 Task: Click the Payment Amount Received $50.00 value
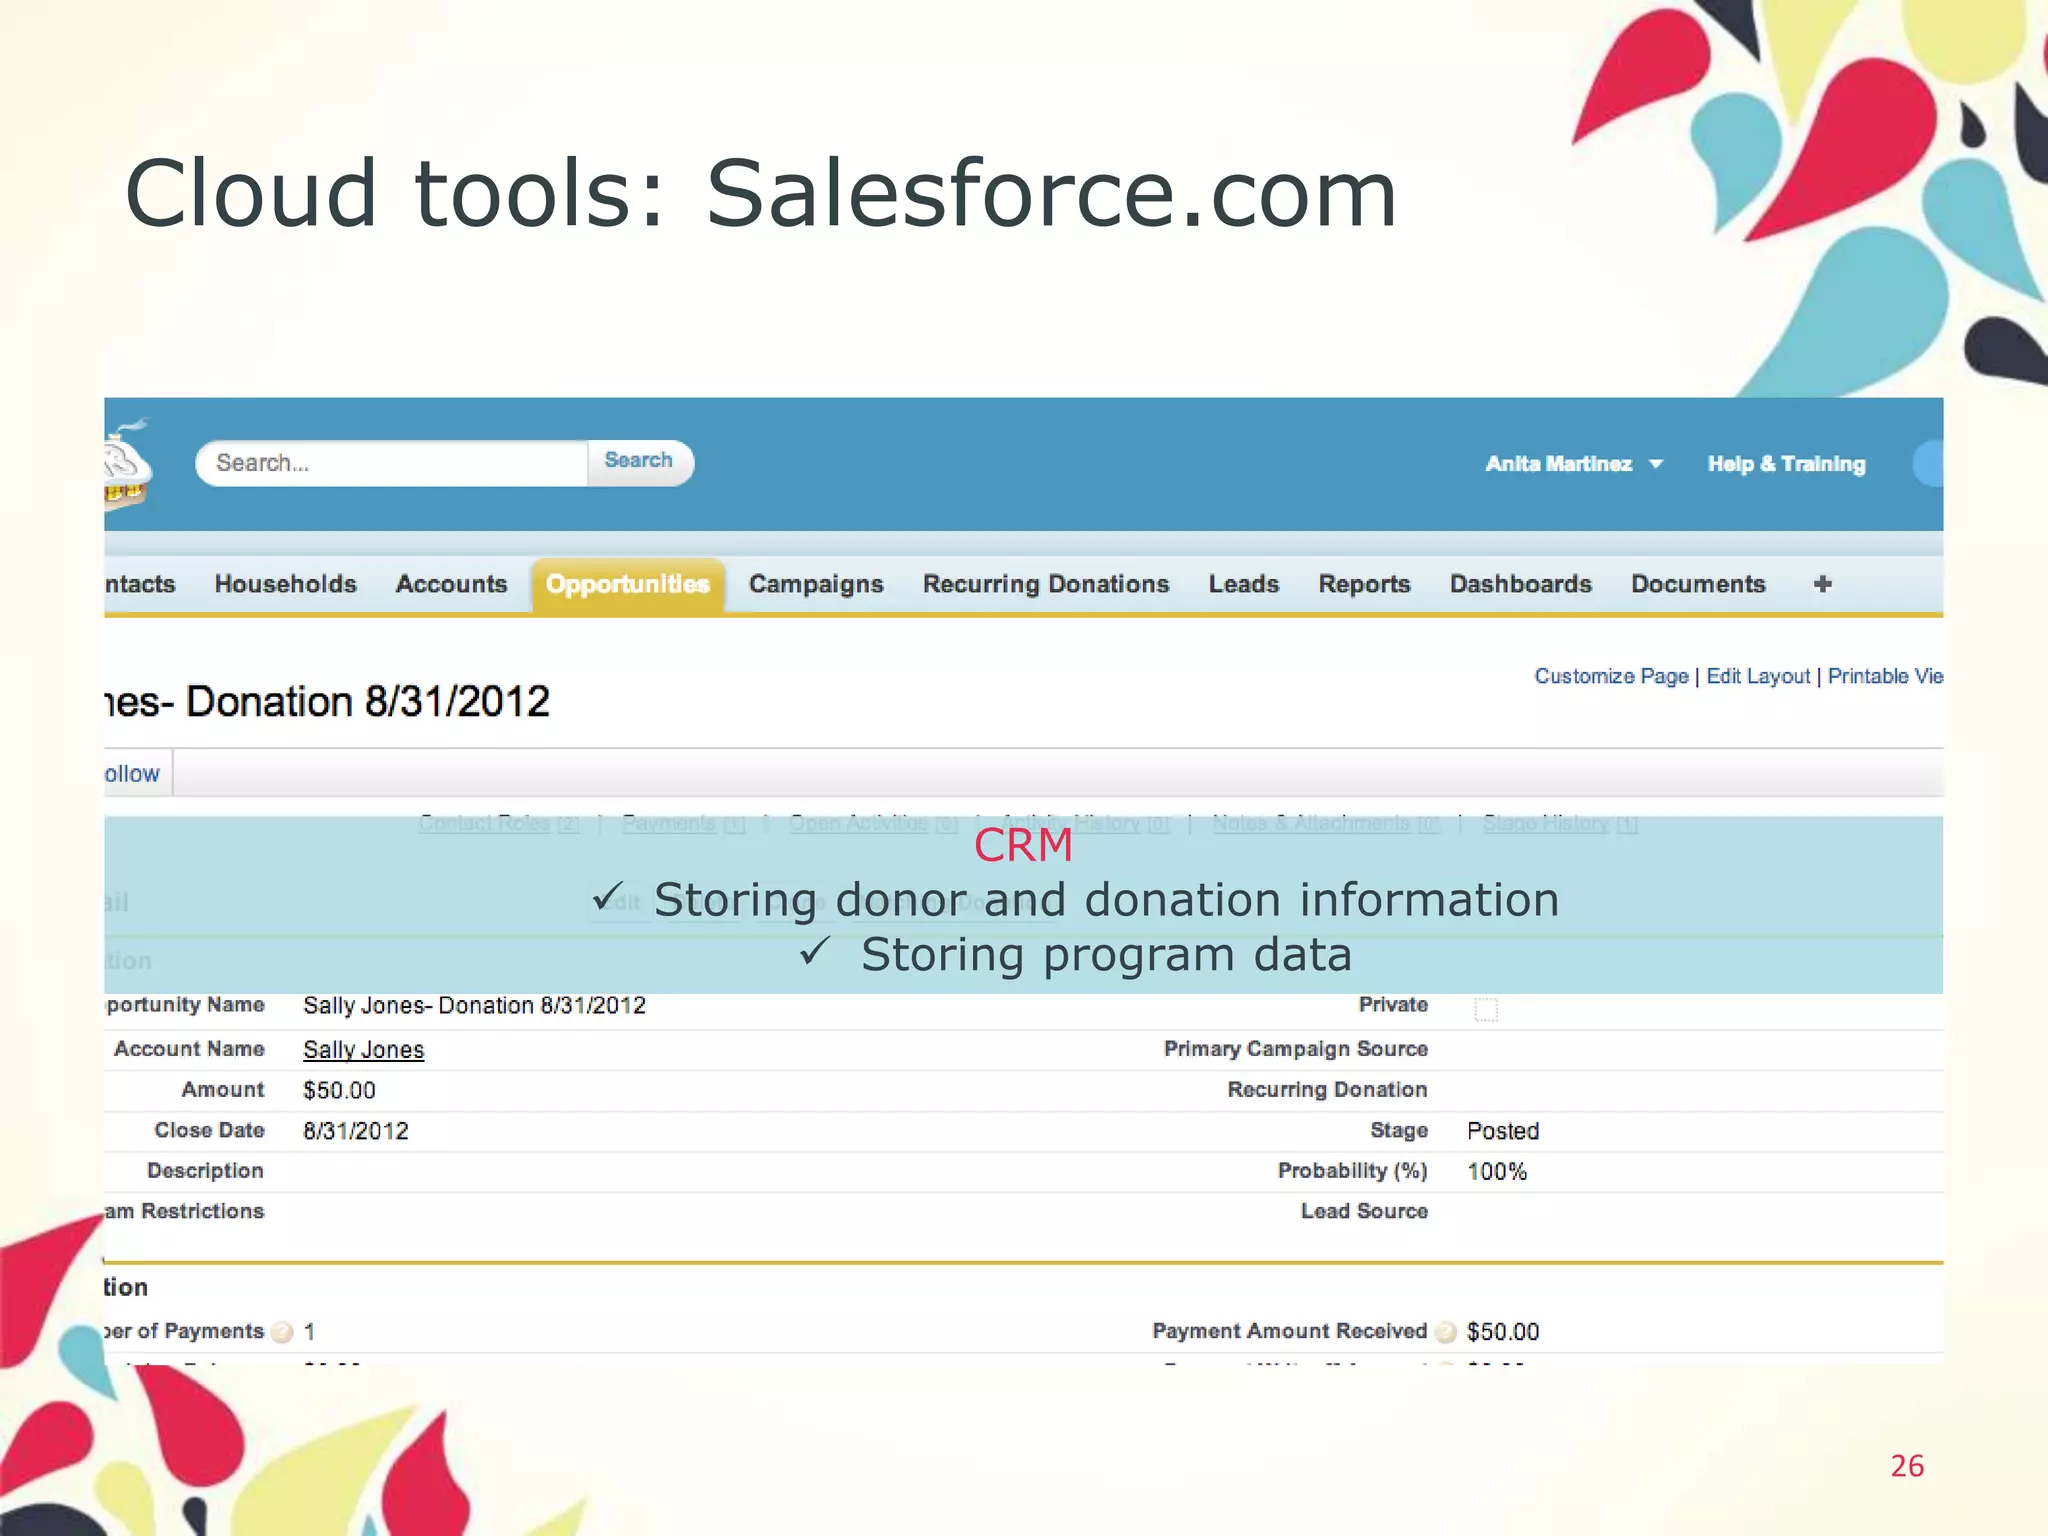(1503, 1332)
